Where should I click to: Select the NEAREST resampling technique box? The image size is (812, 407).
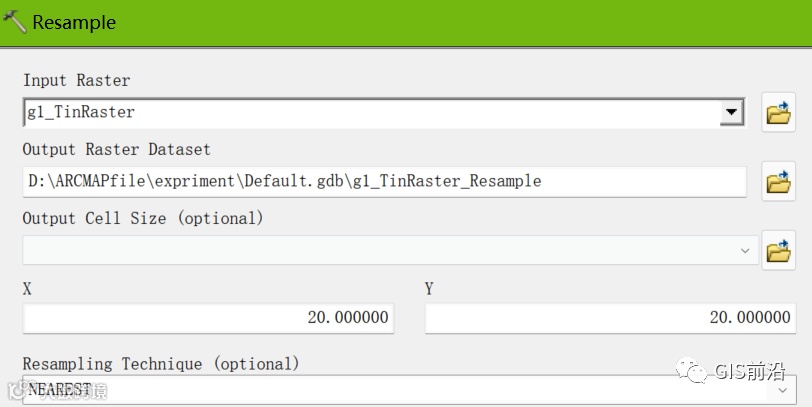[x=409, y=390]
